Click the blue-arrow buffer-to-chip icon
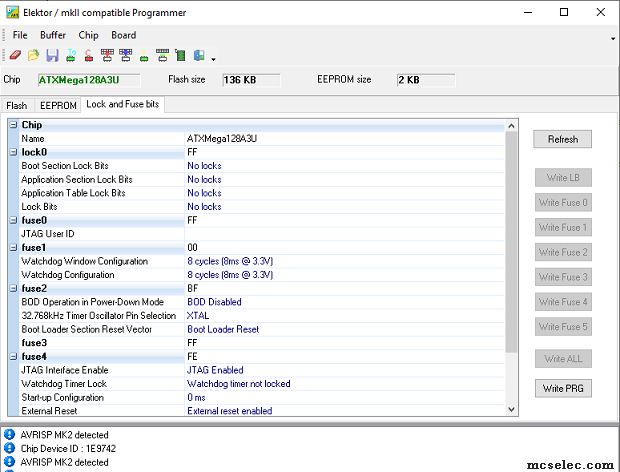This screenshot has height=472, width=620. point(126,55)
